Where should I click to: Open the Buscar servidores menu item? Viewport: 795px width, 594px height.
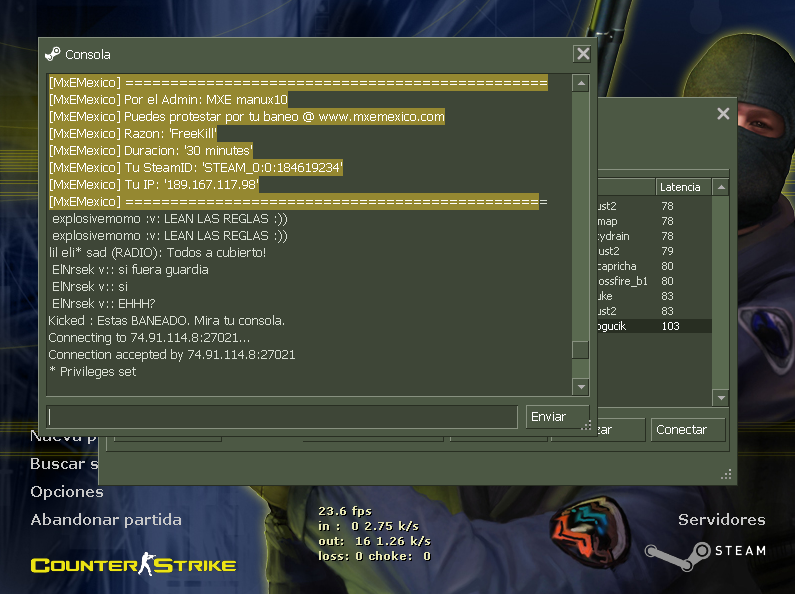64,464
